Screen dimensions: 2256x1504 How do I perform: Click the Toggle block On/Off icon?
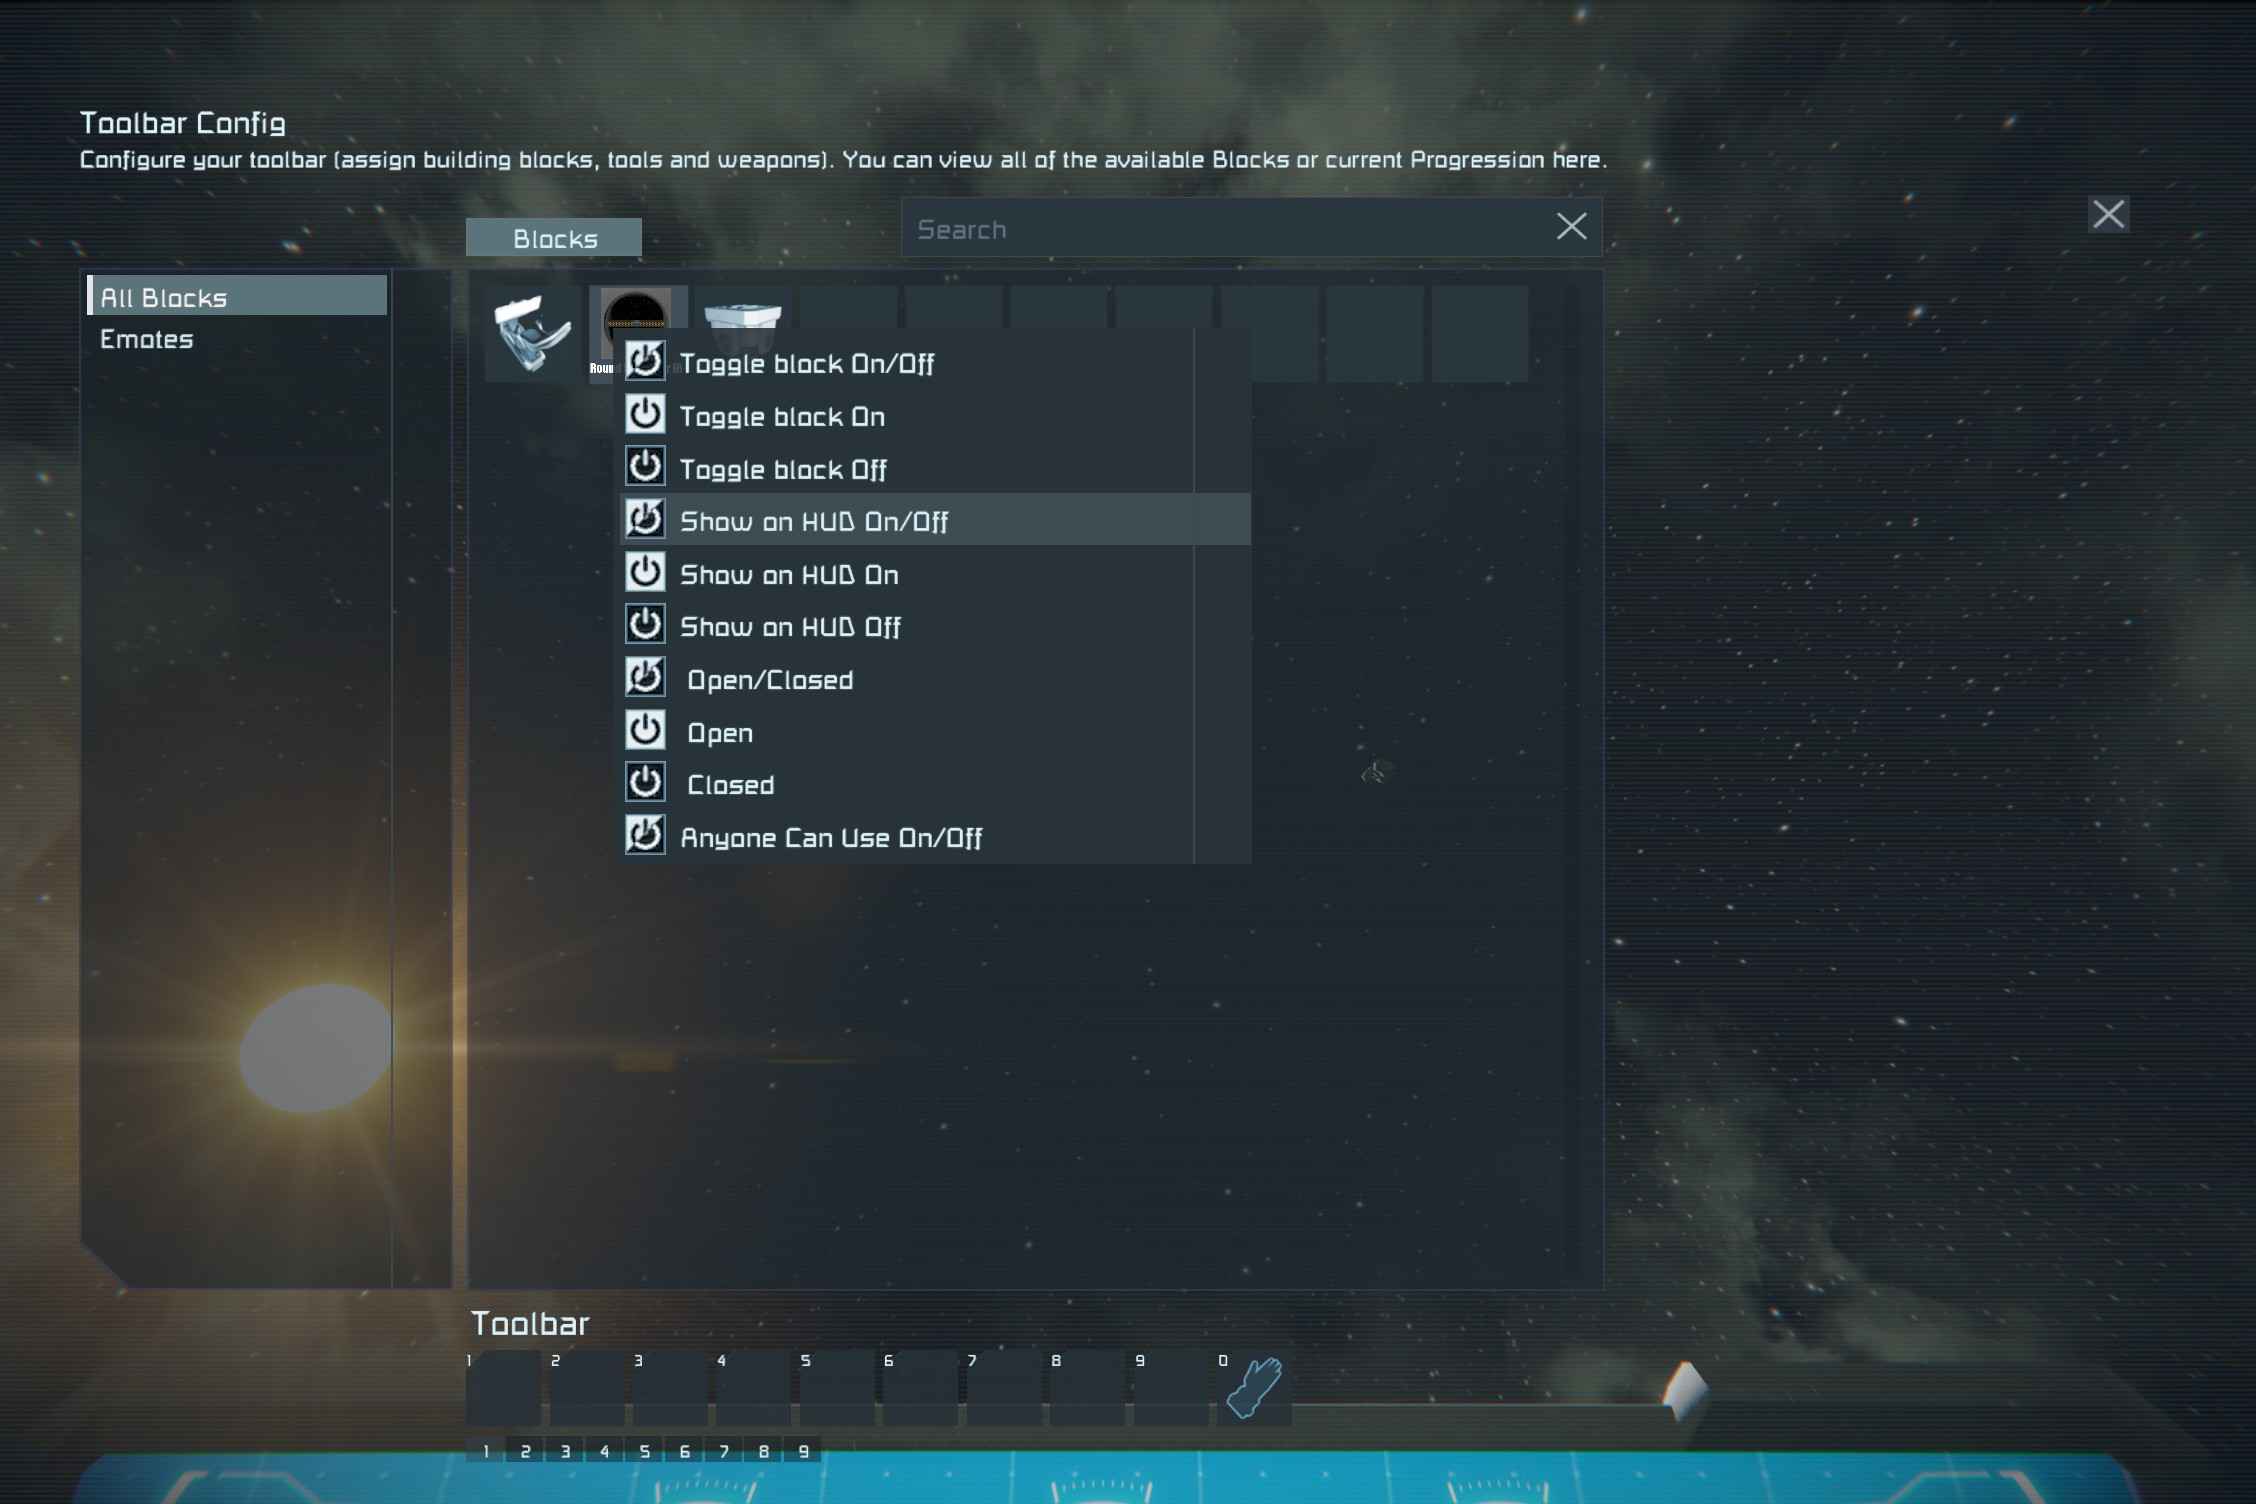(x=645, y=363)
